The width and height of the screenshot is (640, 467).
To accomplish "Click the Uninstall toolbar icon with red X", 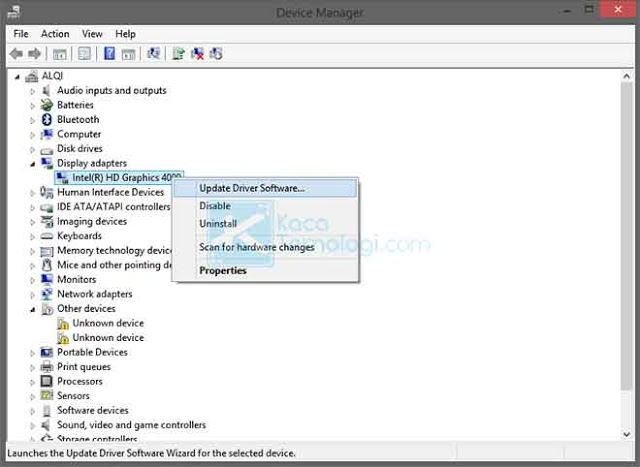I will click(x=198, y=53).
